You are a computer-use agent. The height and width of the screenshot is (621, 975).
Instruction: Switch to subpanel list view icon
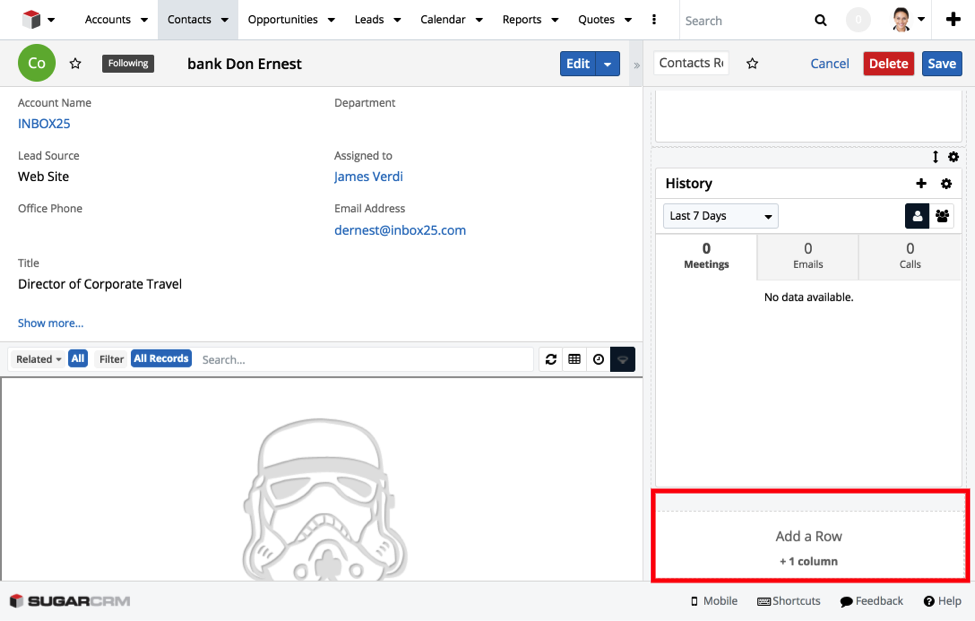(575, 359)
